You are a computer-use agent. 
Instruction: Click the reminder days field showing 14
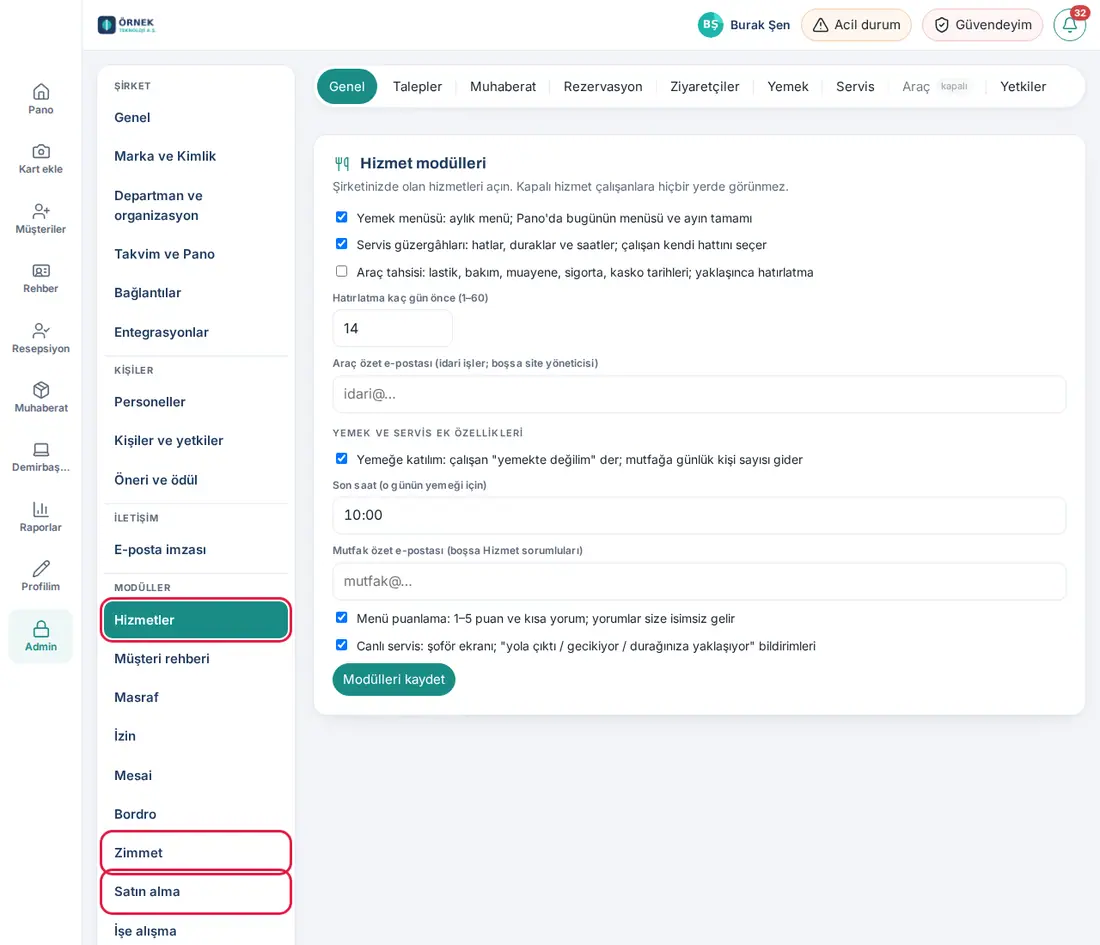[x=392, y=328]
